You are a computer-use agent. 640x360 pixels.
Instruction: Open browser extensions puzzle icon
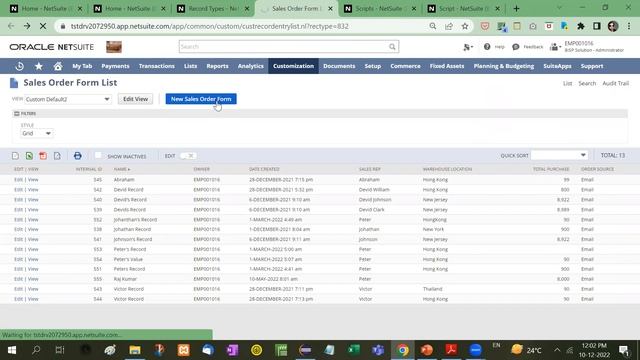point(580,26)
